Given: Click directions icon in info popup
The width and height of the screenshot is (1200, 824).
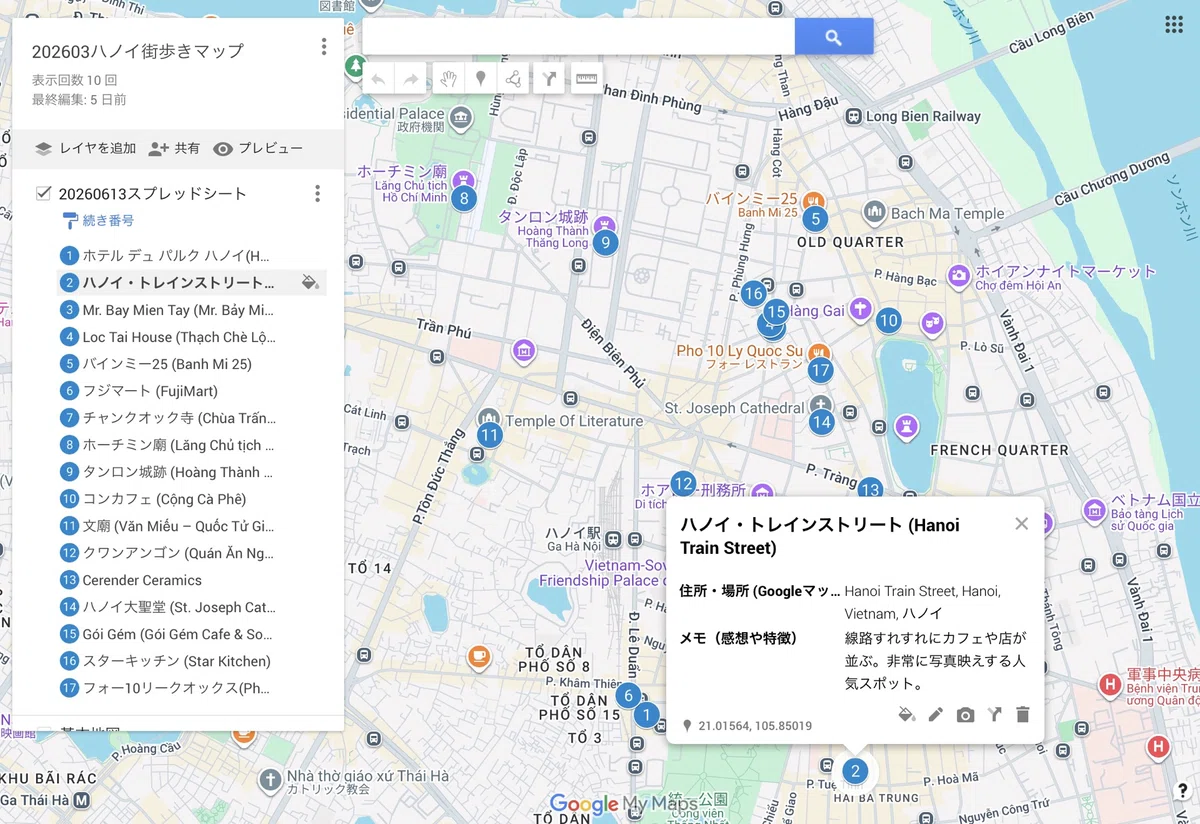Looking at the screenshot, I should tap(994, 715).
